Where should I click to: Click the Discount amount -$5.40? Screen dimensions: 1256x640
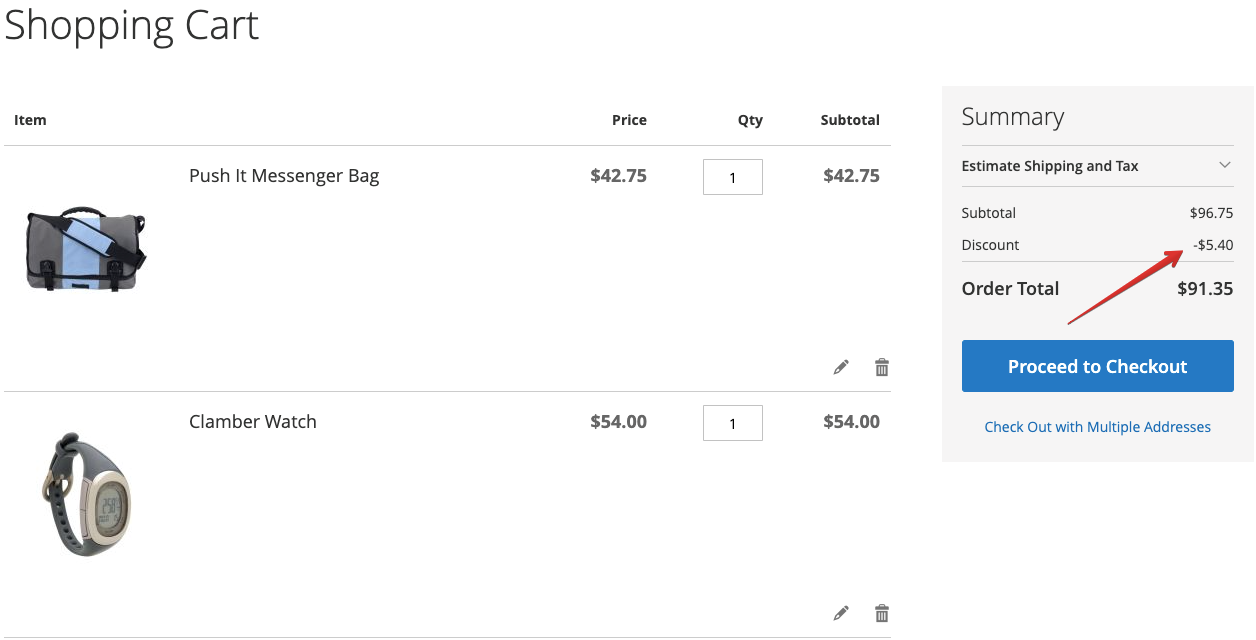click(1213, 245)
